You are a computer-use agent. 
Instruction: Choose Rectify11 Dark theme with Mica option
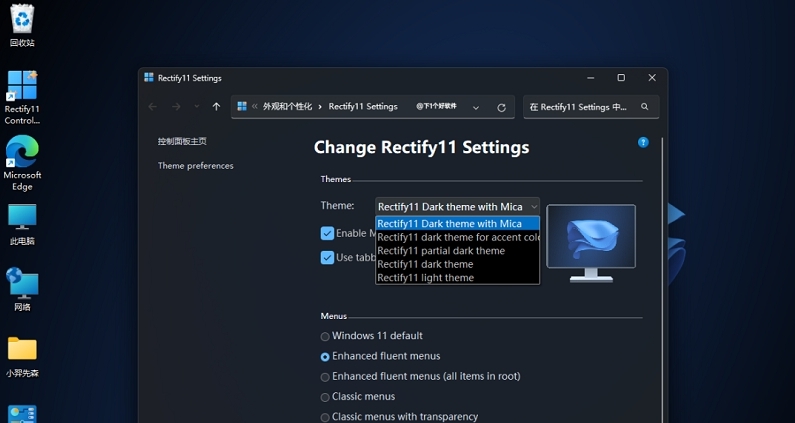tap(457, 224)
